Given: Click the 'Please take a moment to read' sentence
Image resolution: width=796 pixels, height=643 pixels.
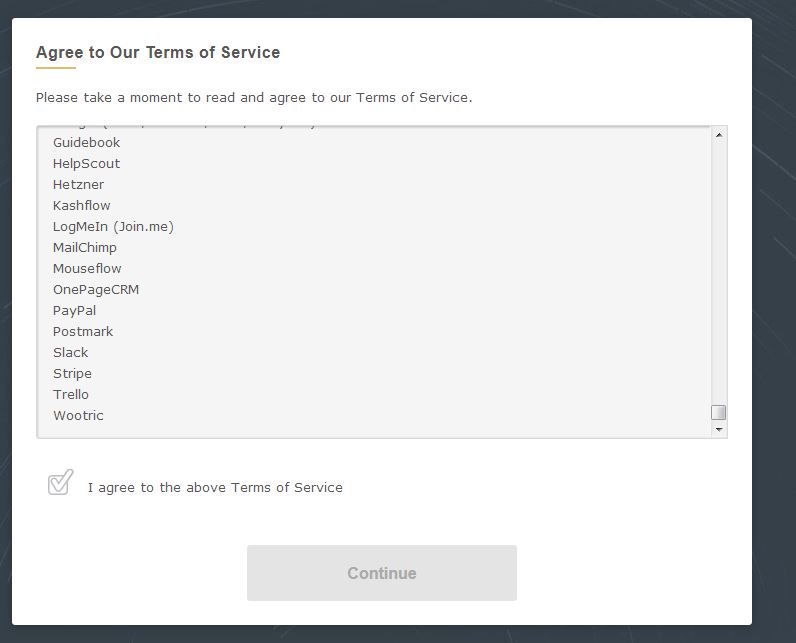Looking at the screenshot, I should (254, 97).
